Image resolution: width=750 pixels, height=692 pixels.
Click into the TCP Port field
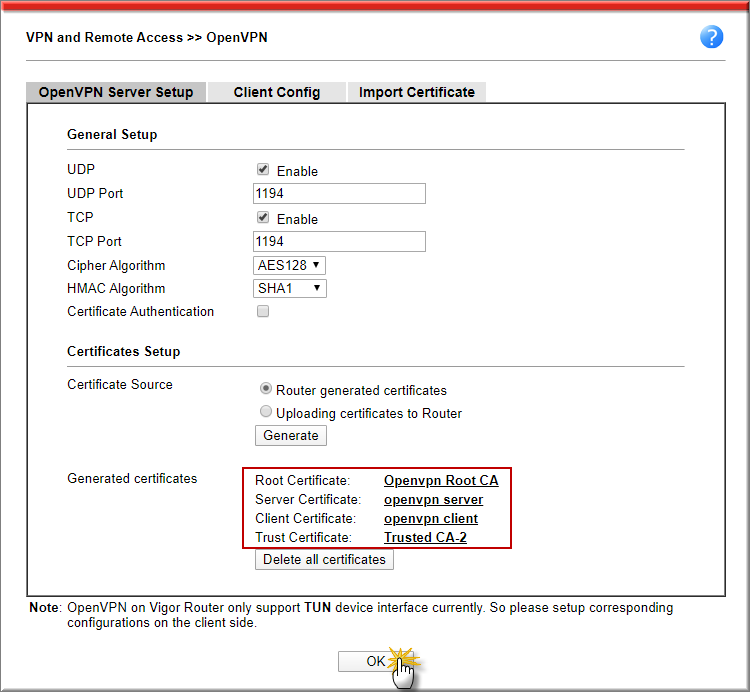click(339, 242)
